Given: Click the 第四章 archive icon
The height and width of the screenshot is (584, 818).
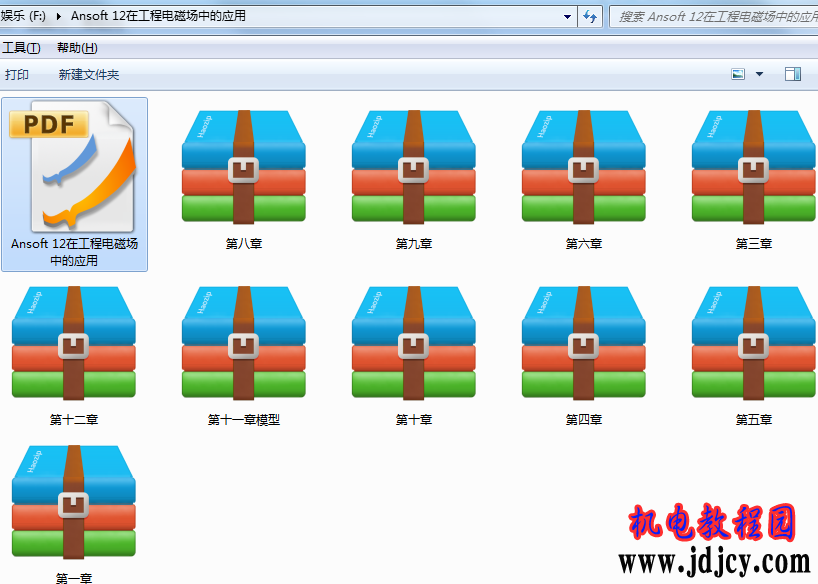Looking at the screenshot, I should 583,343.
